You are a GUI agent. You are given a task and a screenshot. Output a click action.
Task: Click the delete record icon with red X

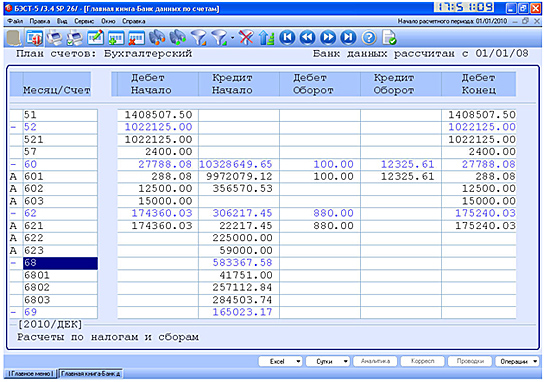[x=136, y=37]
